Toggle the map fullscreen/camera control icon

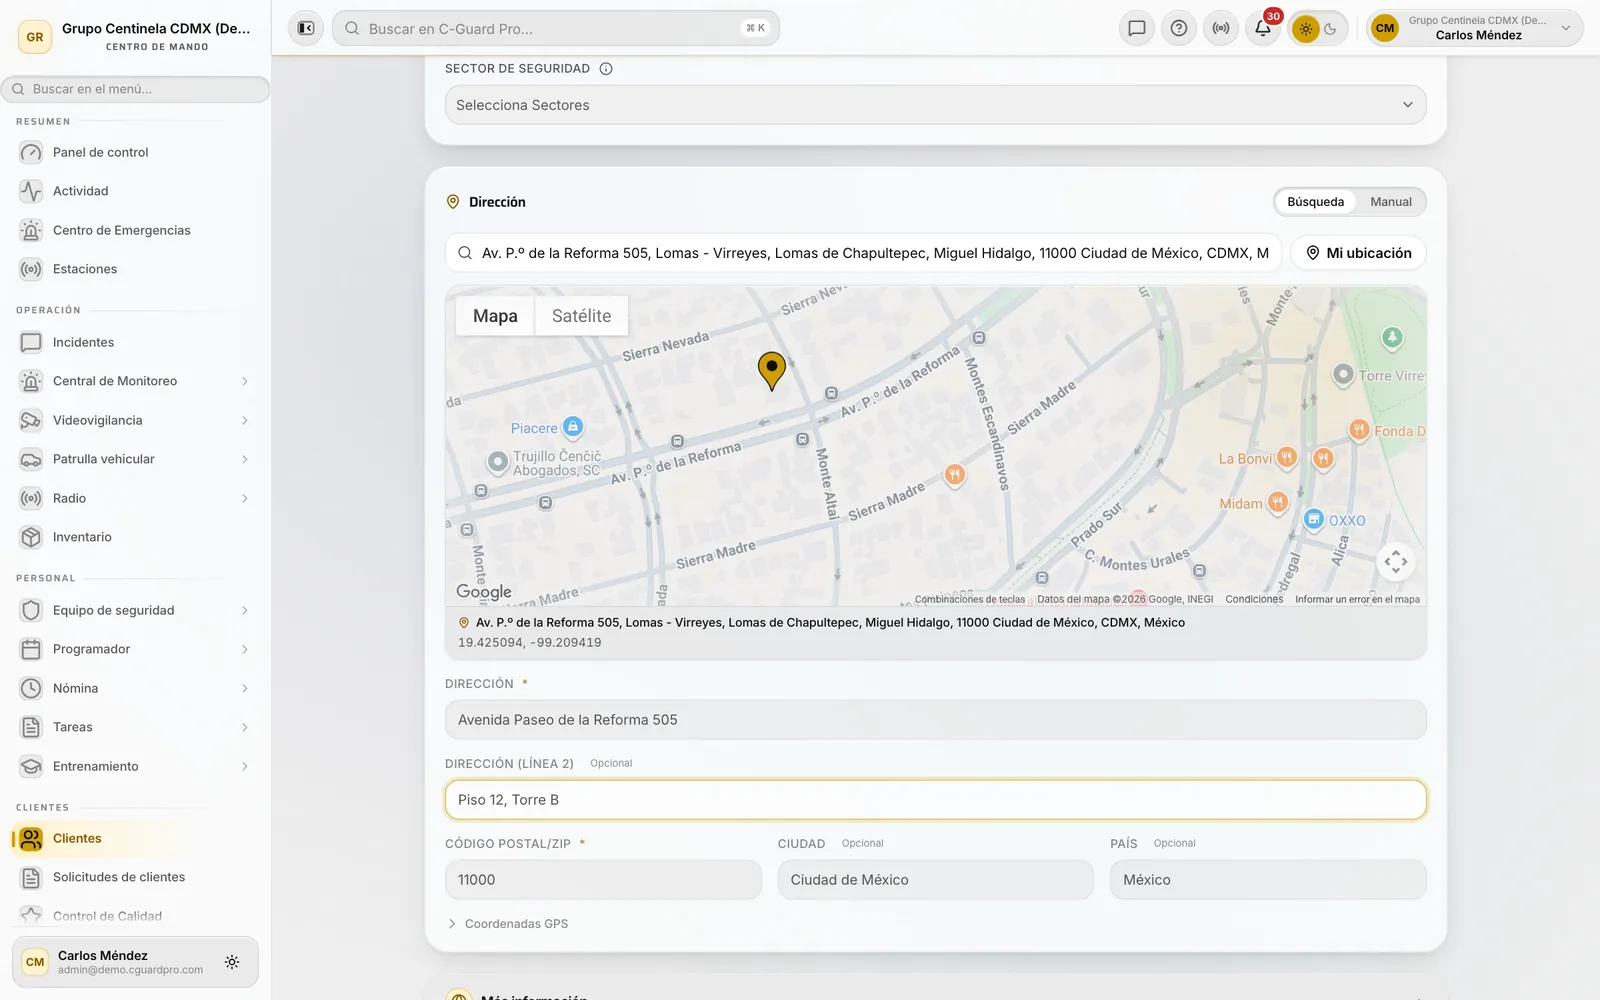click(1396, 561)
